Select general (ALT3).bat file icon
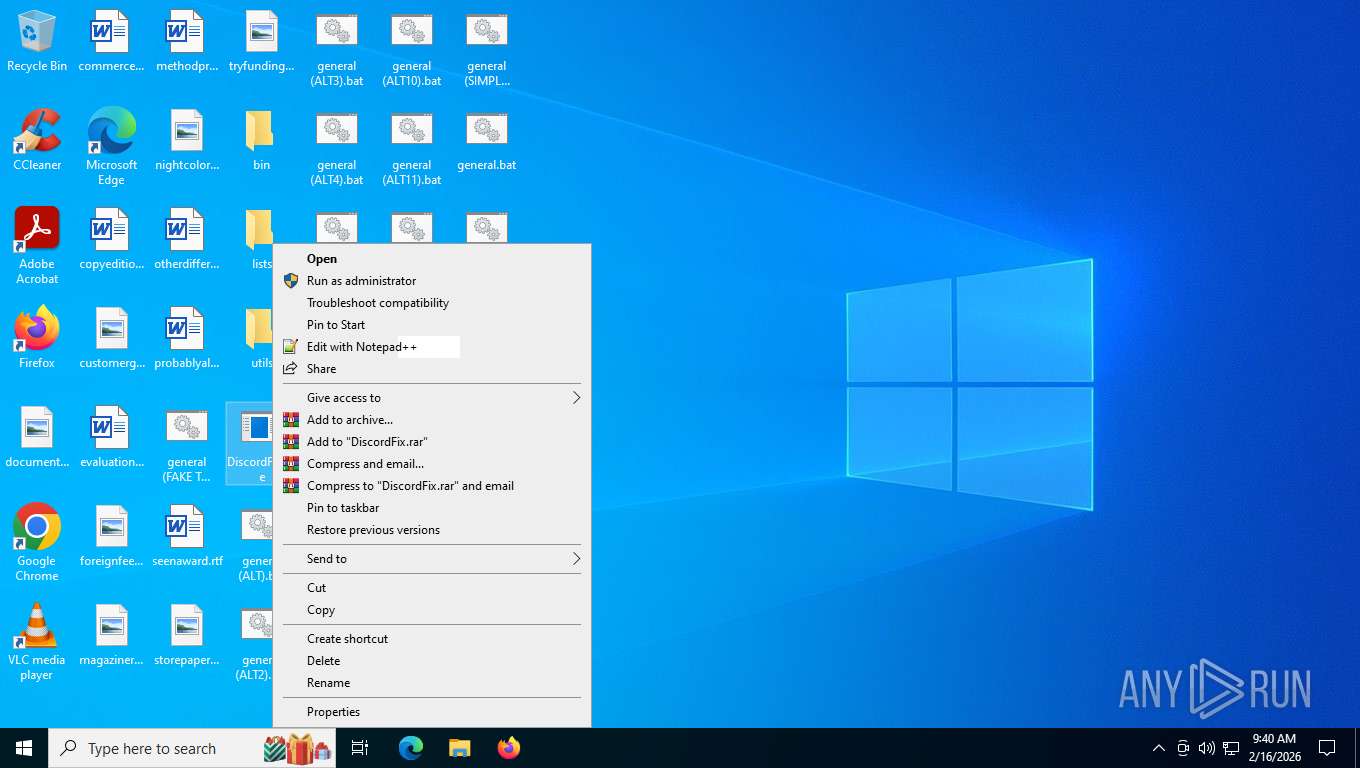Image resolution: width=1360 pixels, height=768 pixels. (x=337, y=49)
